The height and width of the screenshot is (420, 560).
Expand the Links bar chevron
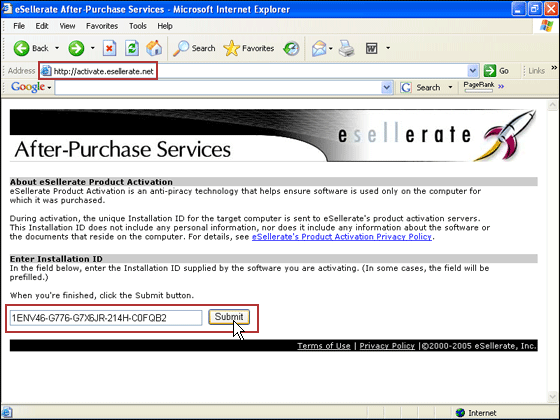click(554, 67)
